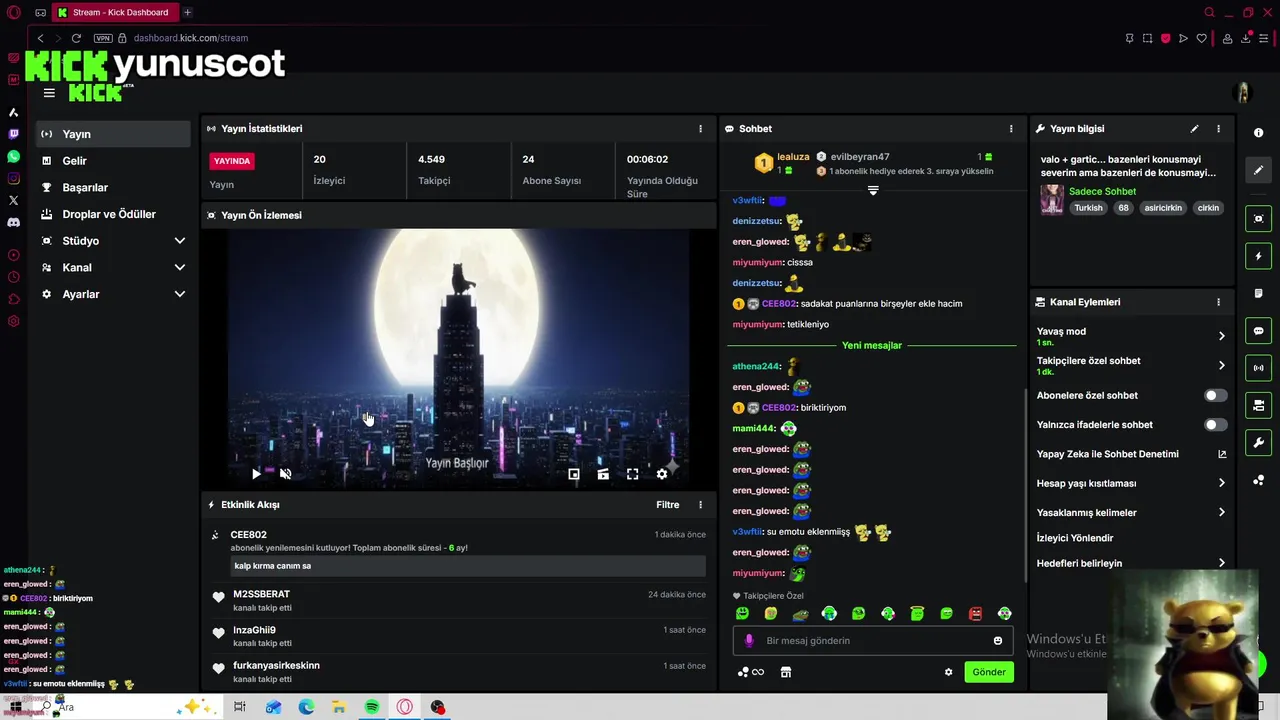Open WhatsApp in the Opera sidebar
This screenshot has width=1280, height=720.
[13, 157]
